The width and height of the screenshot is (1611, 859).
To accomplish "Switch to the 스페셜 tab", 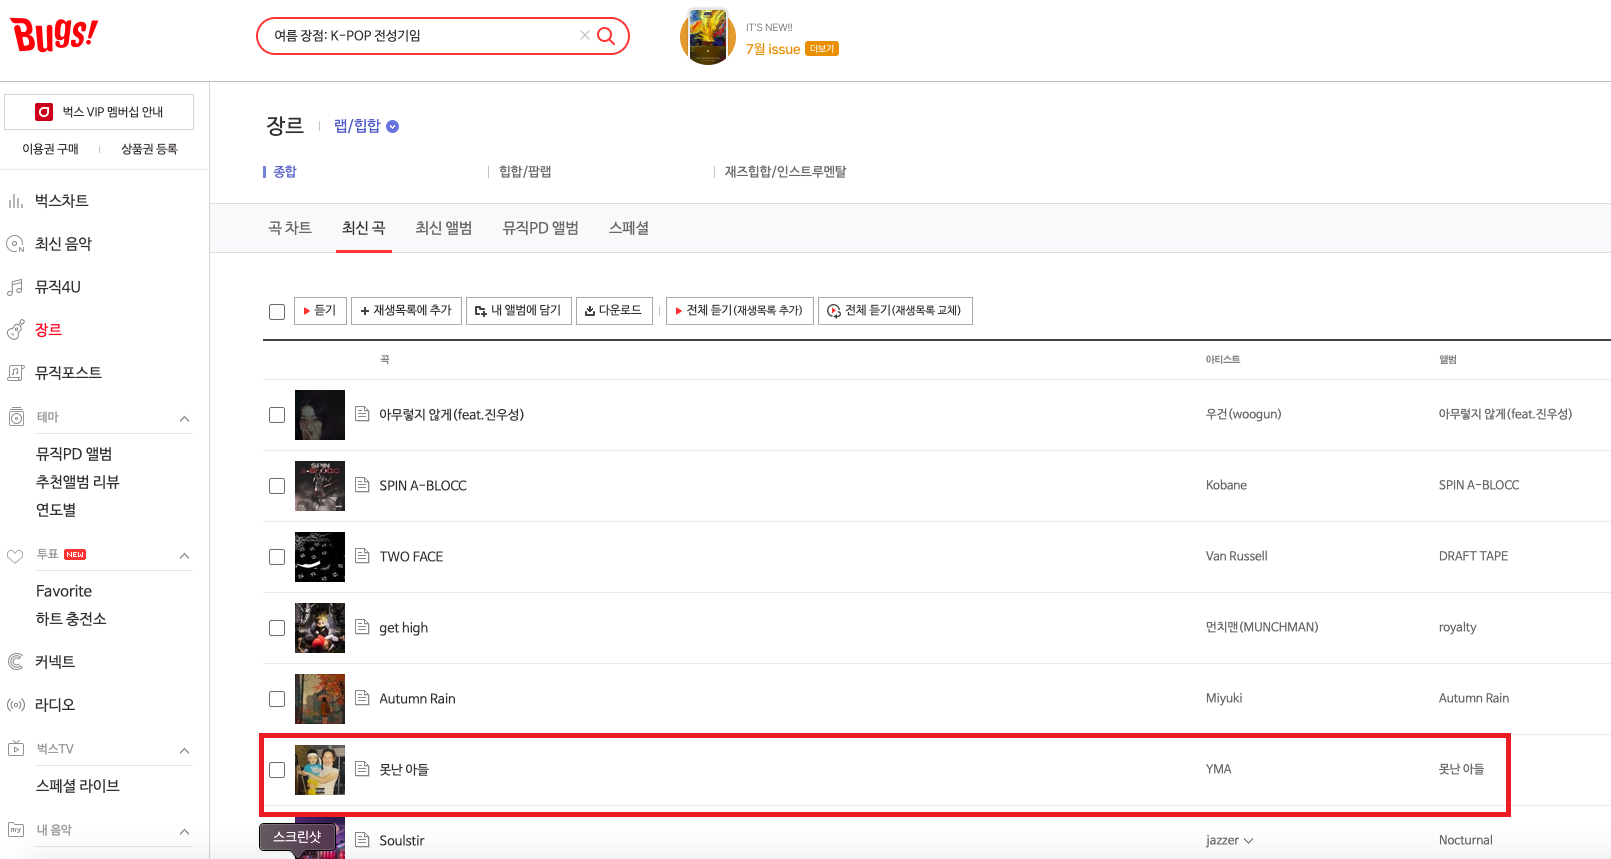I will pyautogui.click(x=629, y=228).
